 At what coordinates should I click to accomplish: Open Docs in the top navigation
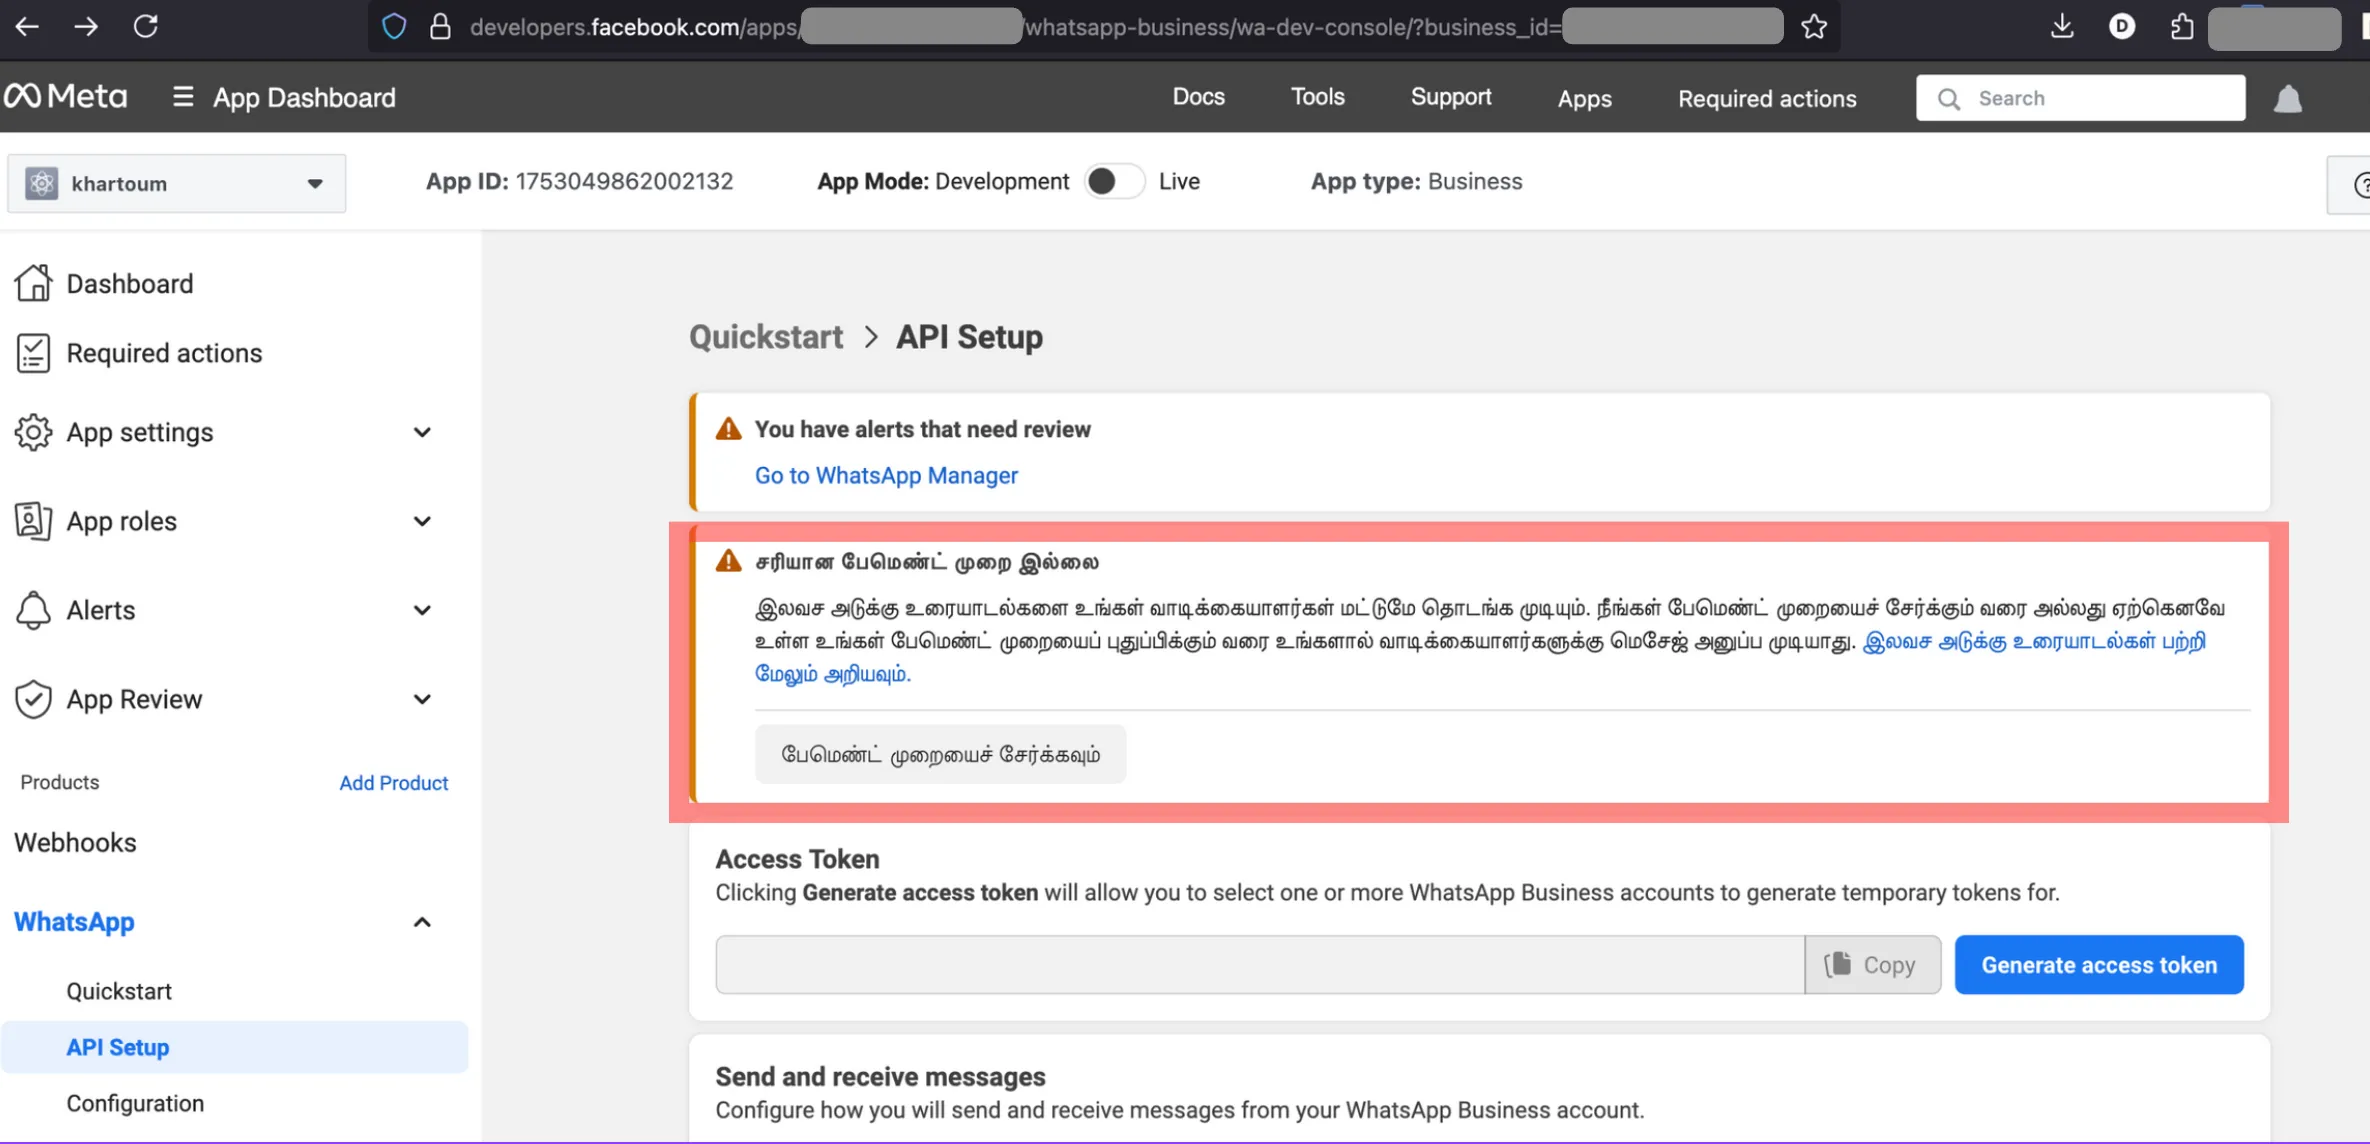(1198, 97)
